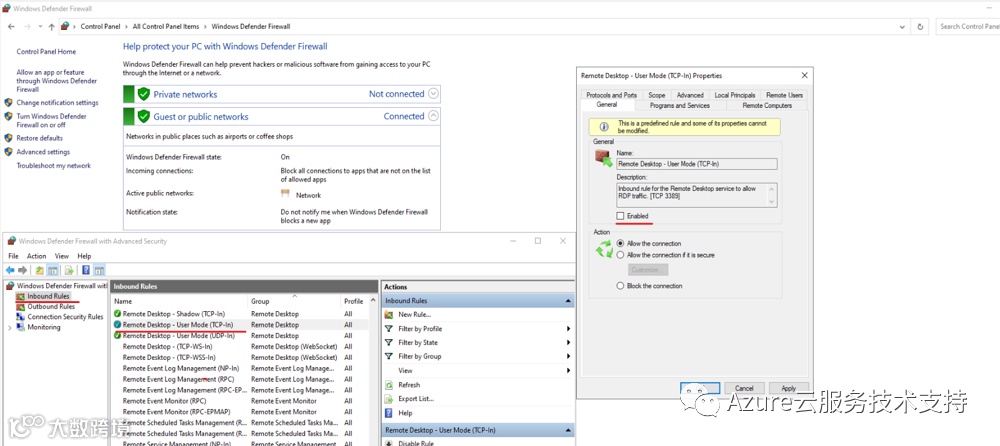Open the recent locations dropdown arrow
The height and width of the screenshot is (446, 1000).
pyautogui.click(x=40, y=27)
